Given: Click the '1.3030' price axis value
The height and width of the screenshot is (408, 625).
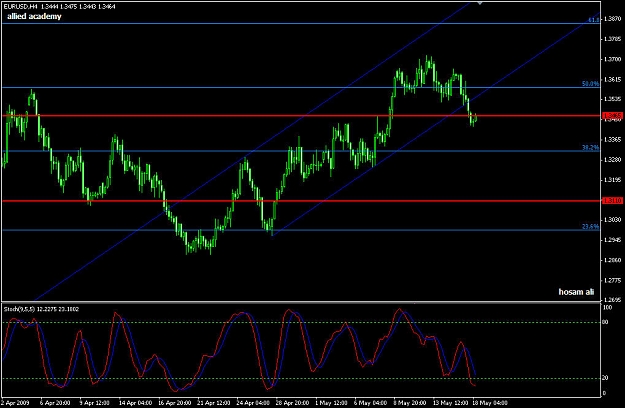Looking at the screenshot, I should [x=612, y=220].
